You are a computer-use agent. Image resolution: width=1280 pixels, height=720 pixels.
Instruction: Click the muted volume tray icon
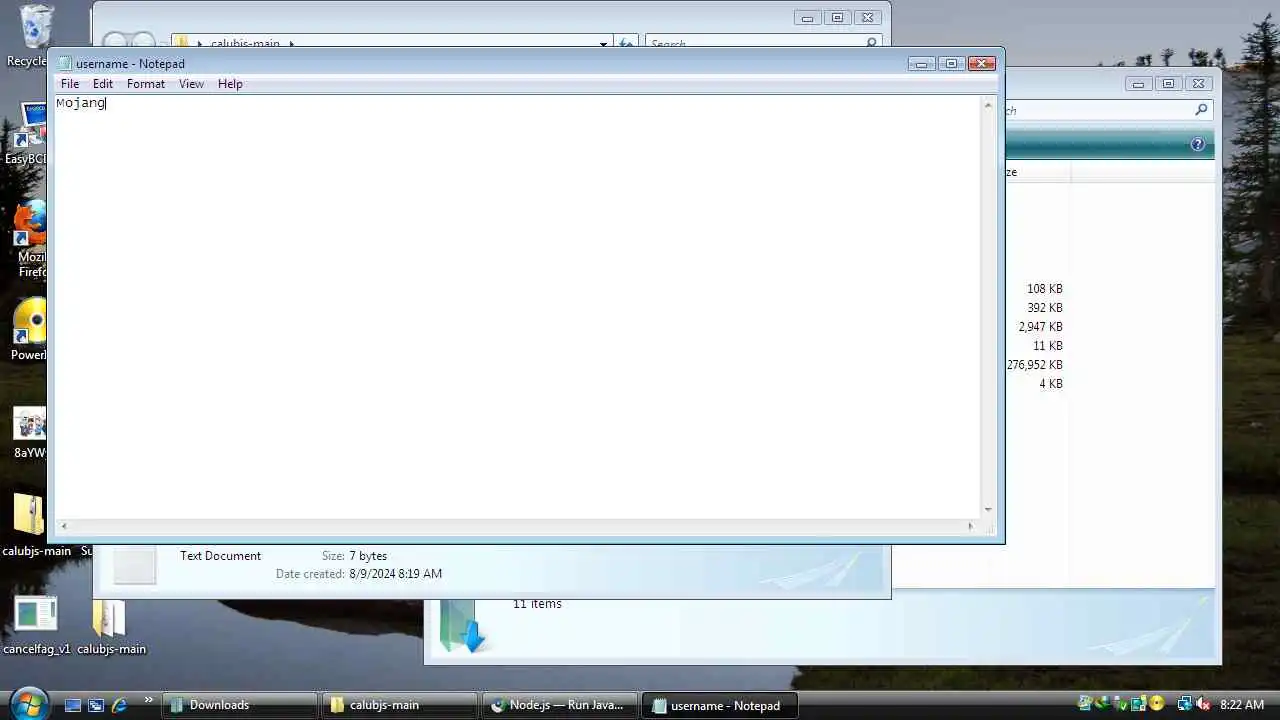point(1203,705)
